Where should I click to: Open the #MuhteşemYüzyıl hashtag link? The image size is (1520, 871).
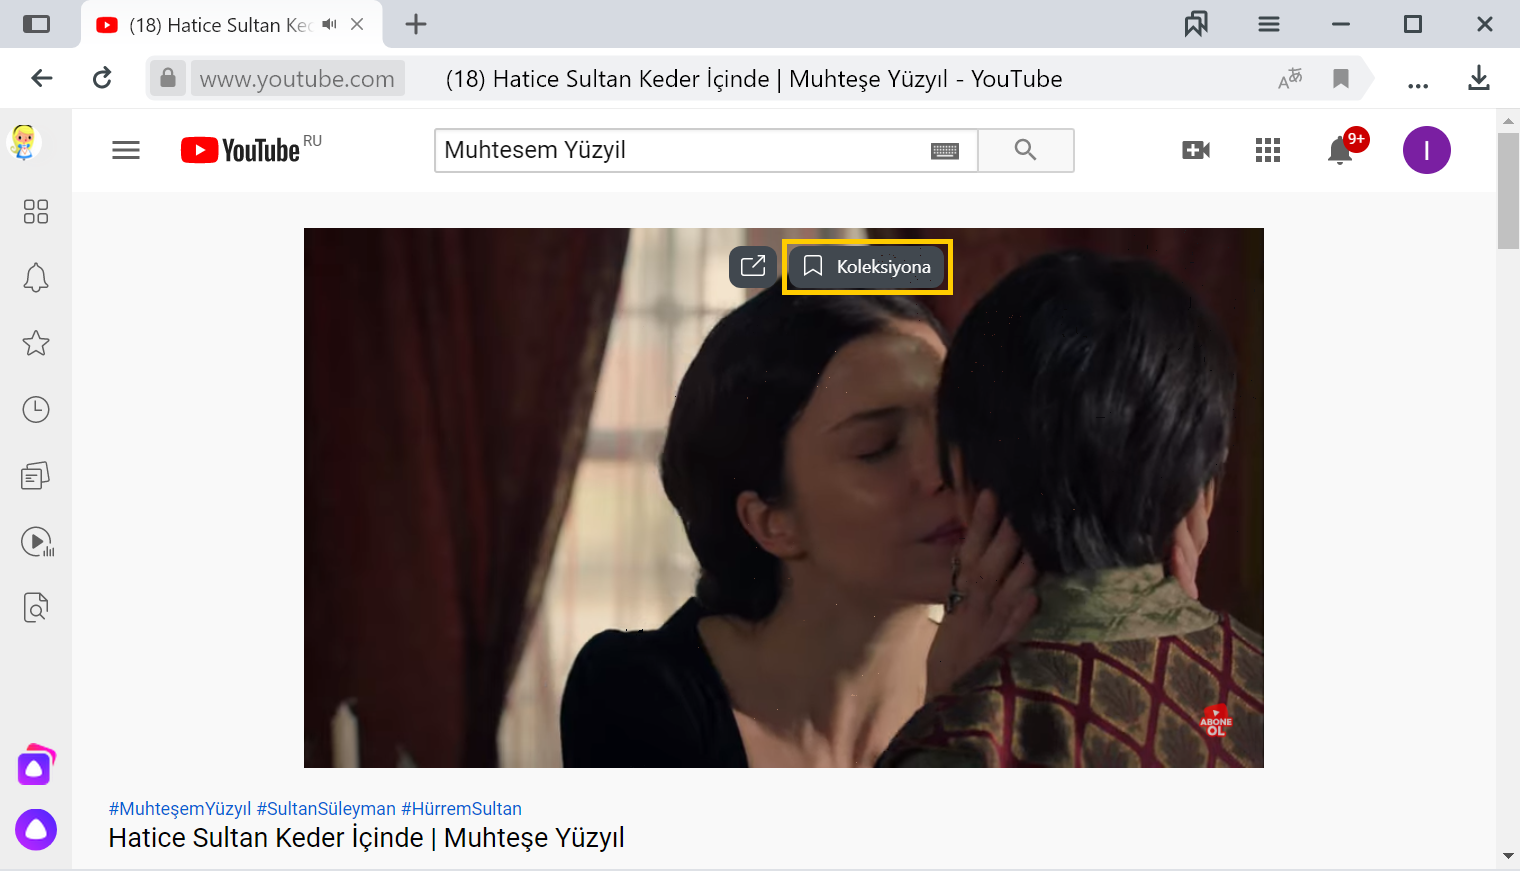[x=180, y=808]
